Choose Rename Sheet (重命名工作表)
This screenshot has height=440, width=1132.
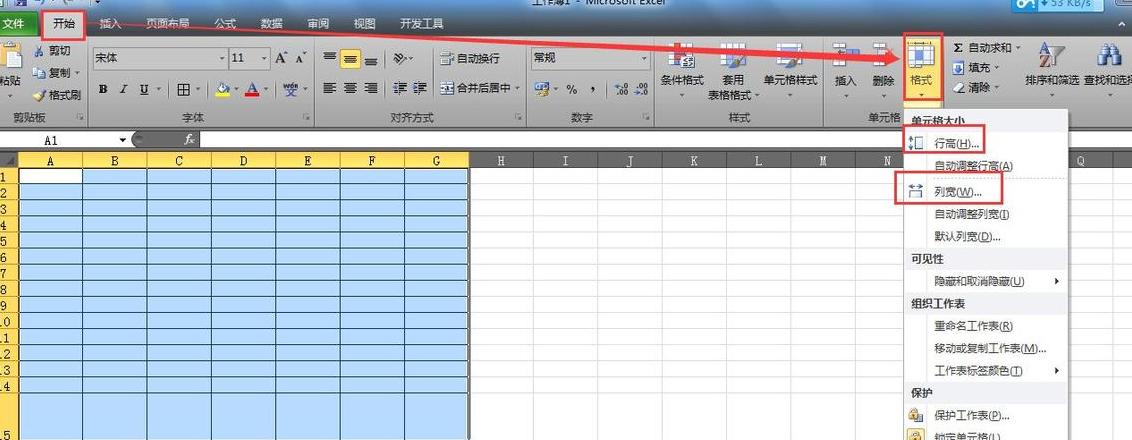click(985, 327)
